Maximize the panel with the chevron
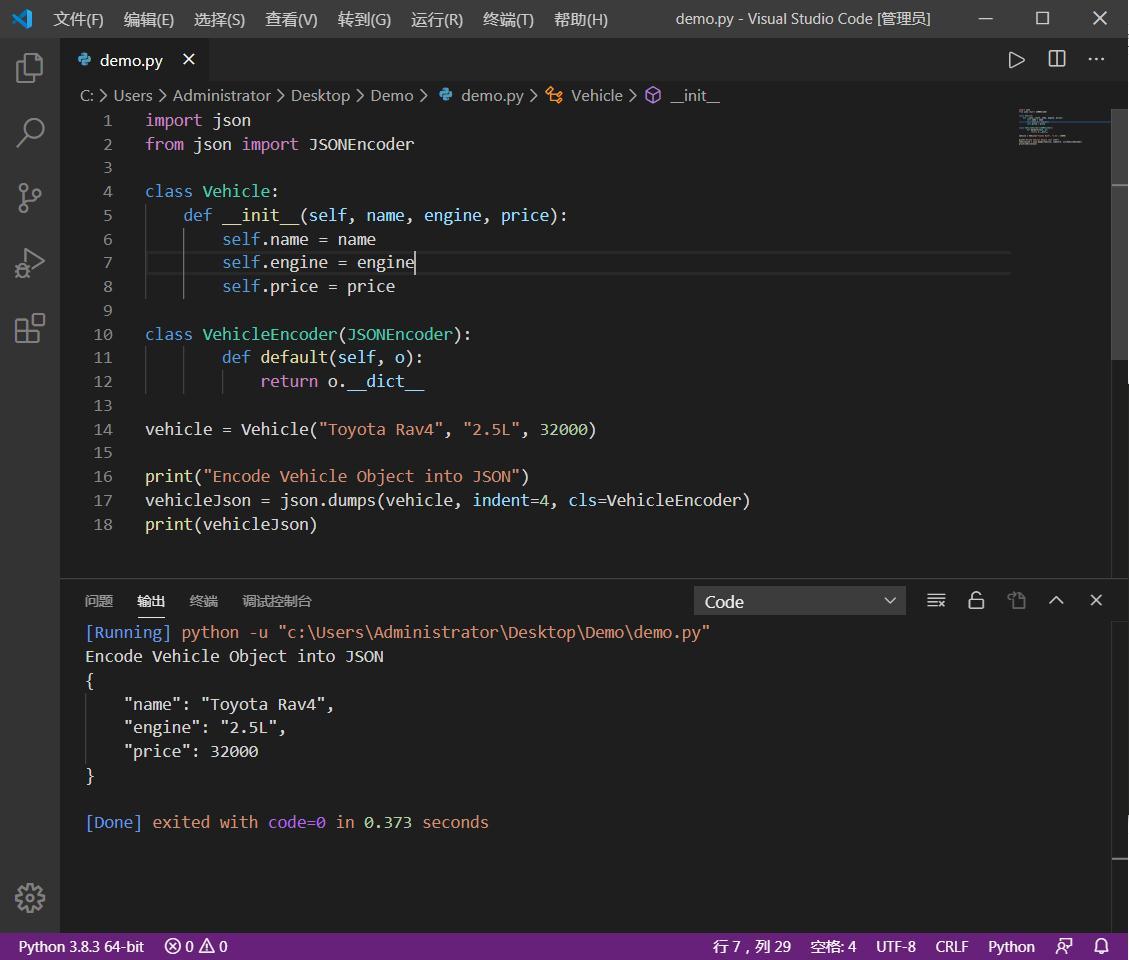 [x=1056, y=600]
